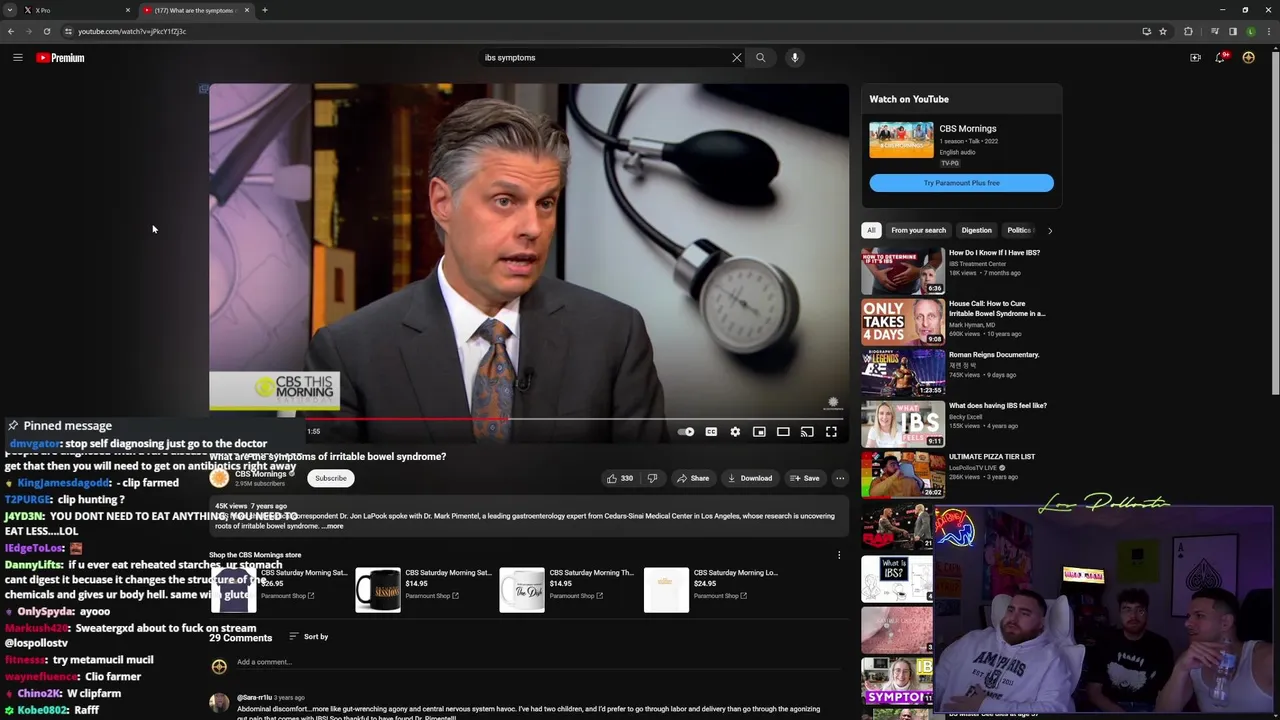Viewport: 1280px width, 720px height.
Task: Reload the page
Action: pyautogui.click(x=46, y=31)
